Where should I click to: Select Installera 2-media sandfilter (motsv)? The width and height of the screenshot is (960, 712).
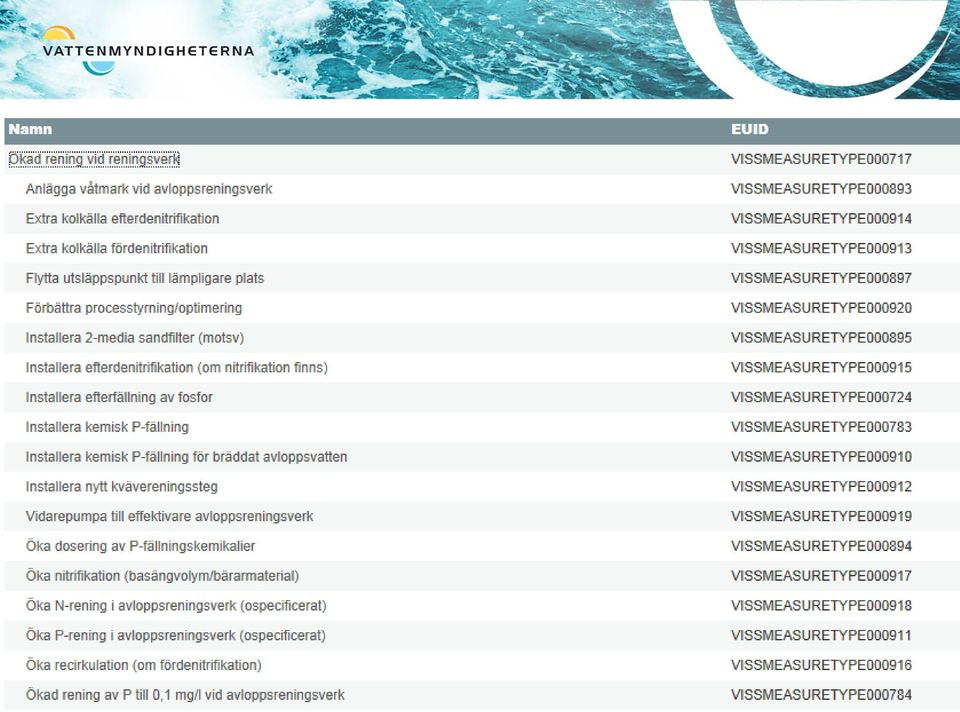click(135, 338)
